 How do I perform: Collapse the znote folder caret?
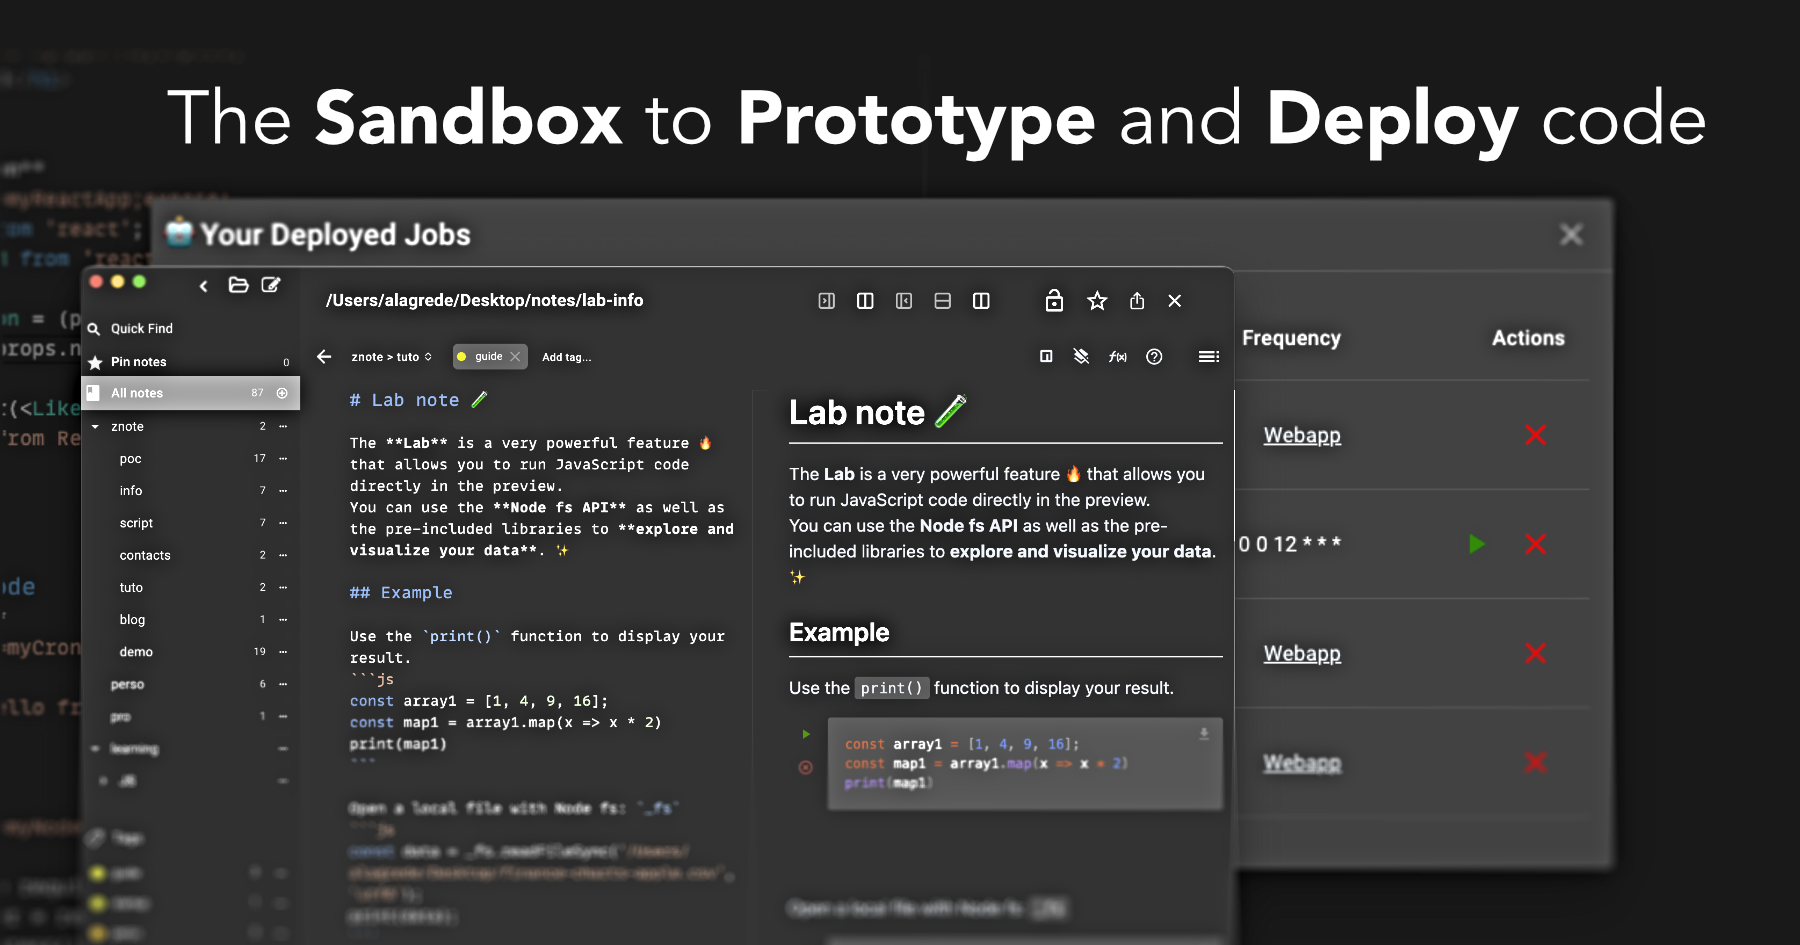pyautogui.click(x=95, y=427)
